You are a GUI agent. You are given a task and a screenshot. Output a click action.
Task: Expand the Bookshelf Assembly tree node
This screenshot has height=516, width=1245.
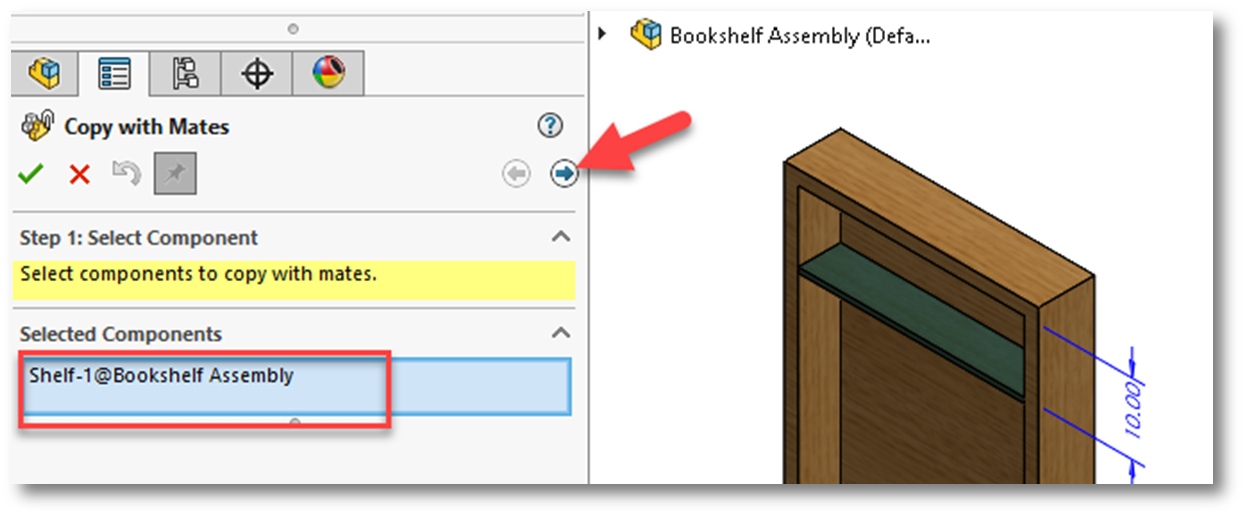pos(602,34)
